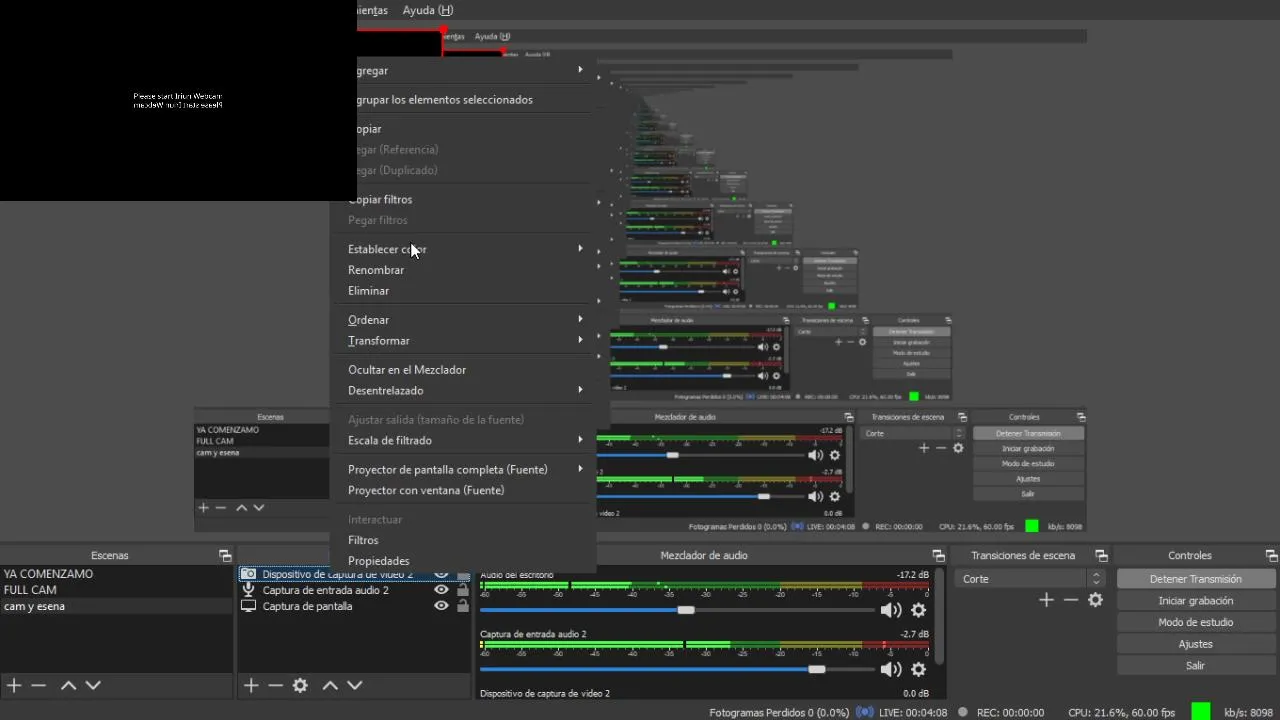Screen dimensions: 1280x720
Task: Click camera icon of Dispositivo de captura source
Action: click(249, 575)
